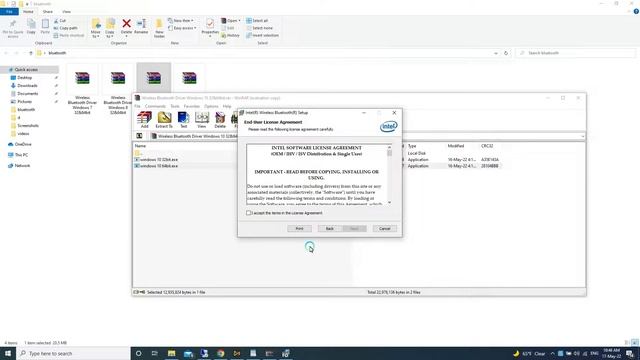
Task: Switch to Share tab in File Explorer
Action: [x=48, y=11]
